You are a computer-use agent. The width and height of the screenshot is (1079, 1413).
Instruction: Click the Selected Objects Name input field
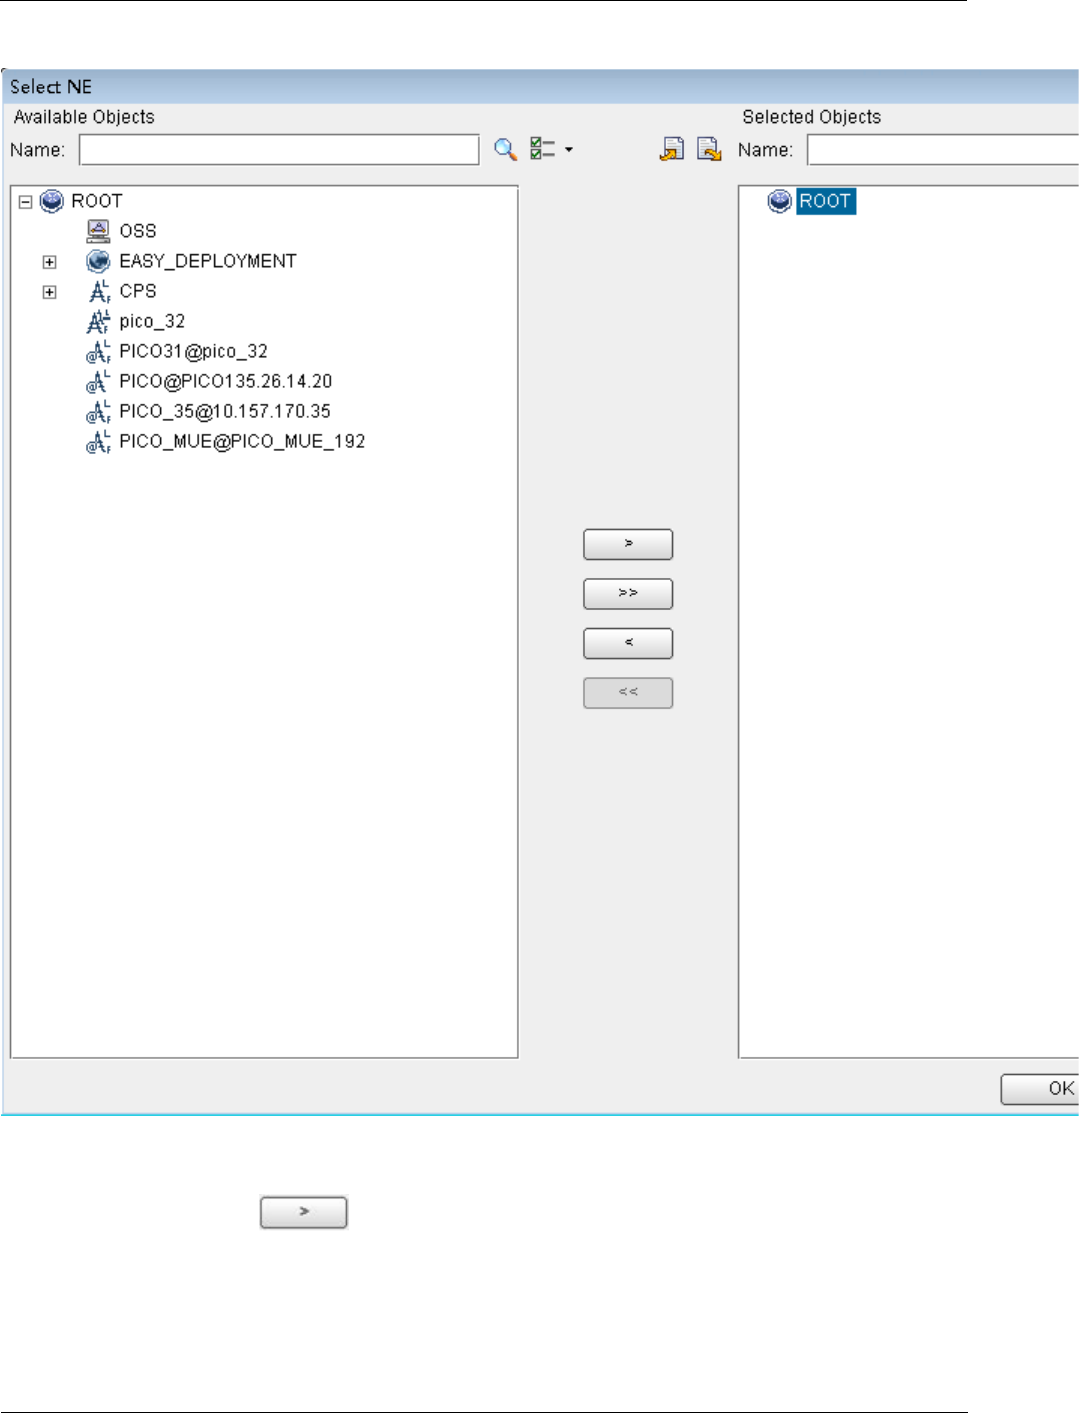tap(943, 150)
